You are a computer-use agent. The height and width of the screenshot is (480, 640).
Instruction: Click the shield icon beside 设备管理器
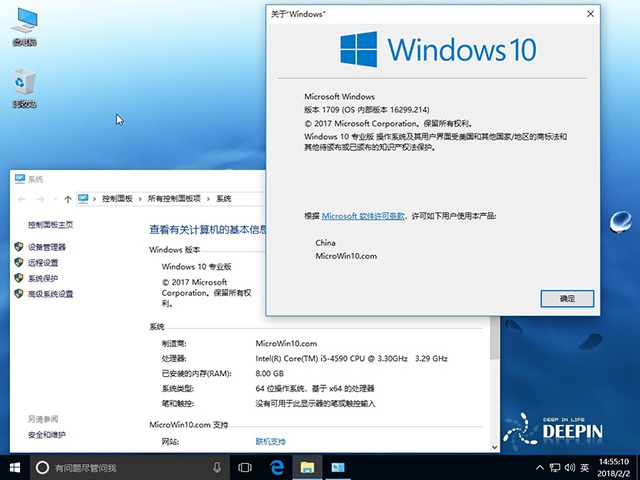click(x=18, y=247)
